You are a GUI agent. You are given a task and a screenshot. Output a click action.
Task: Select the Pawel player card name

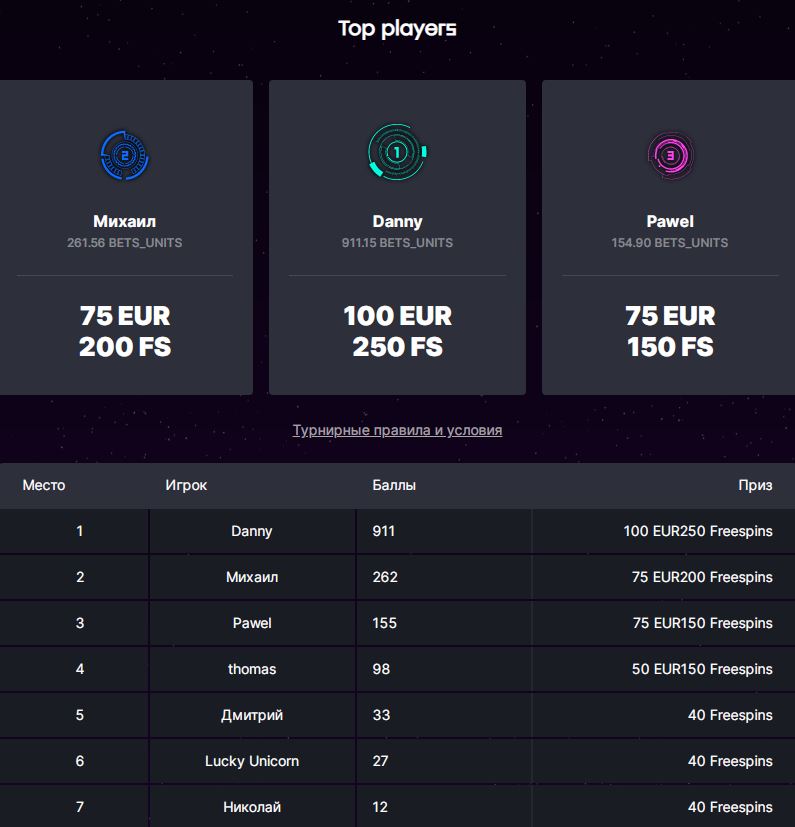(670, 221)
